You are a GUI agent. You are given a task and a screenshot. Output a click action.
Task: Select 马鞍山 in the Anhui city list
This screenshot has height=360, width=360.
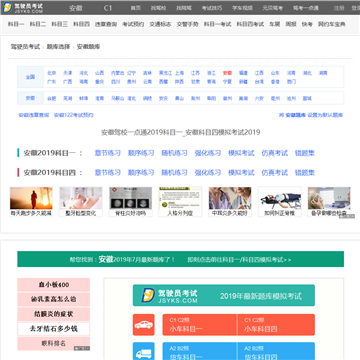[x=118, y=98]
